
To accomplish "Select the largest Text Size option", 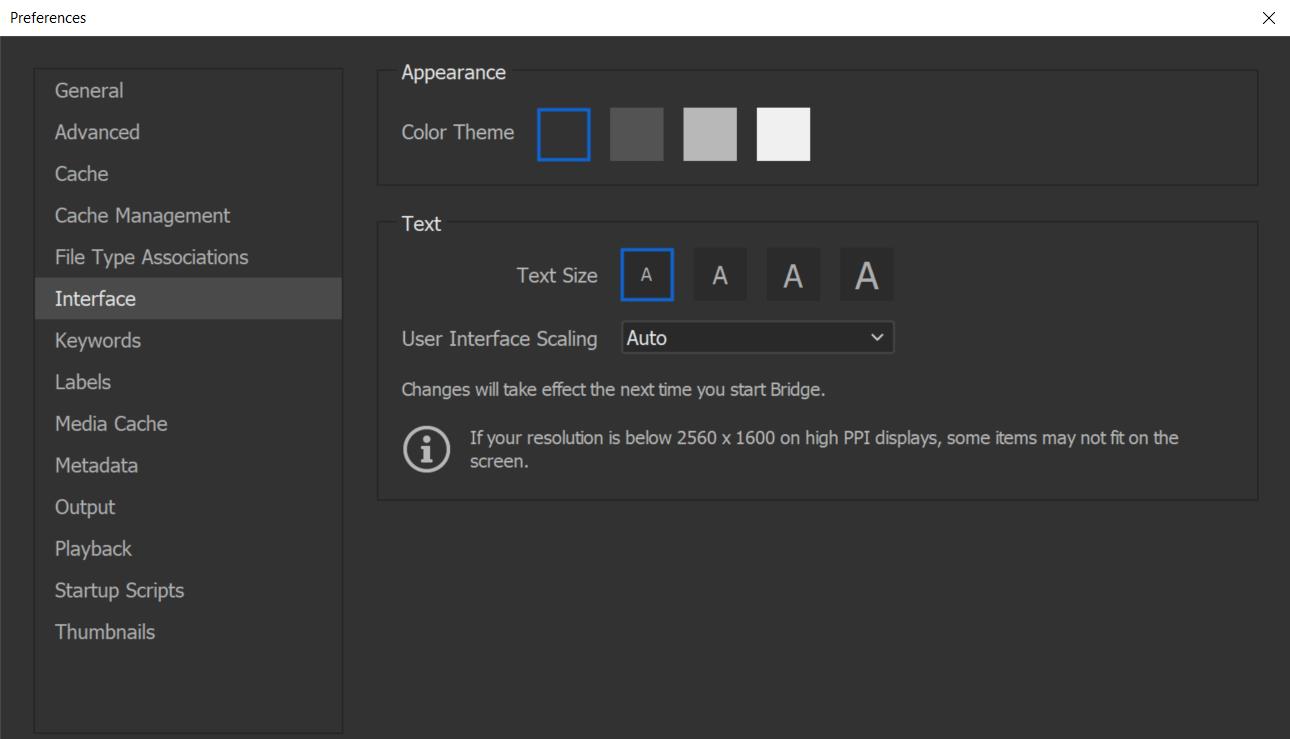I will 866,274.
